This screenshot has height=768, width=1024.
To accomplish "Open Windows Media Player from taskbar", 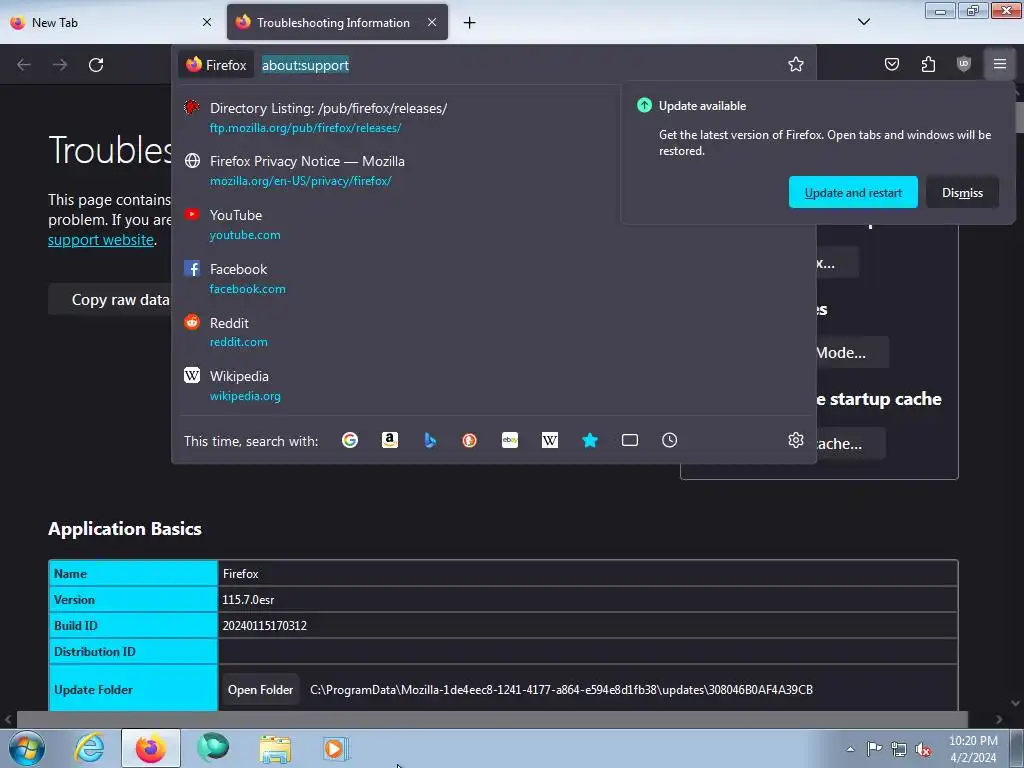I will click(x=335, y=748).
